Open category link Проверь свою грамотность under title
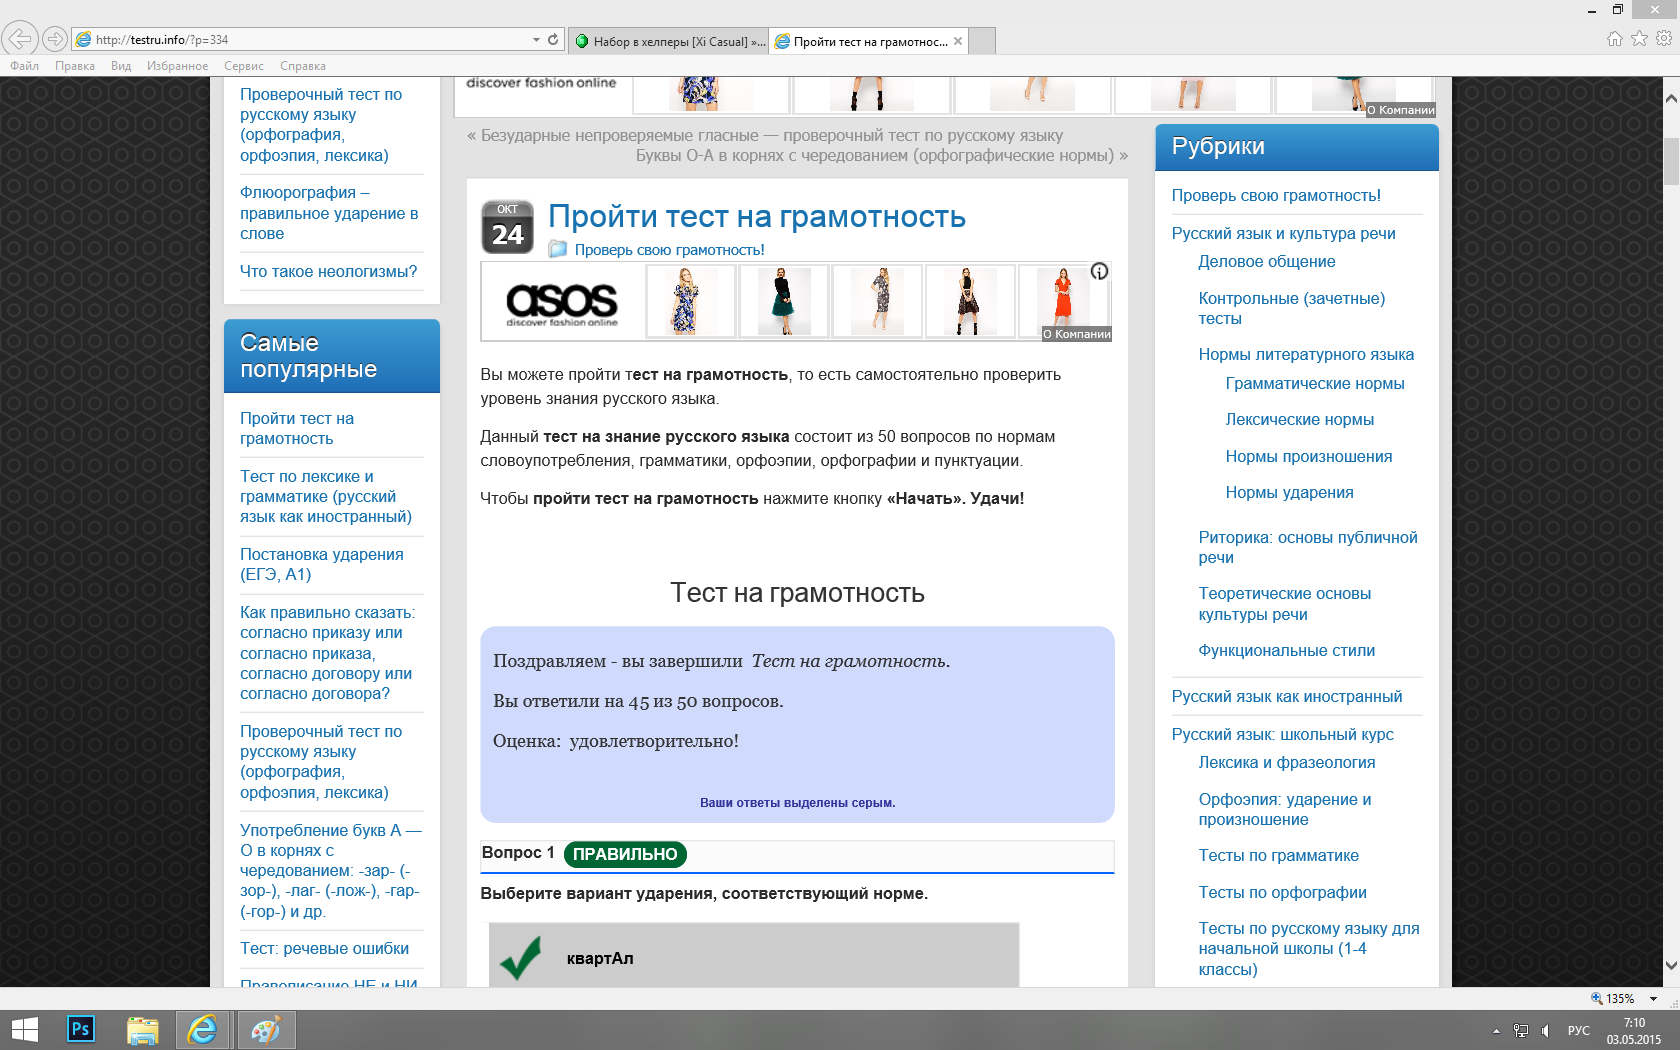The image size is (1680, 1050). 669,250
